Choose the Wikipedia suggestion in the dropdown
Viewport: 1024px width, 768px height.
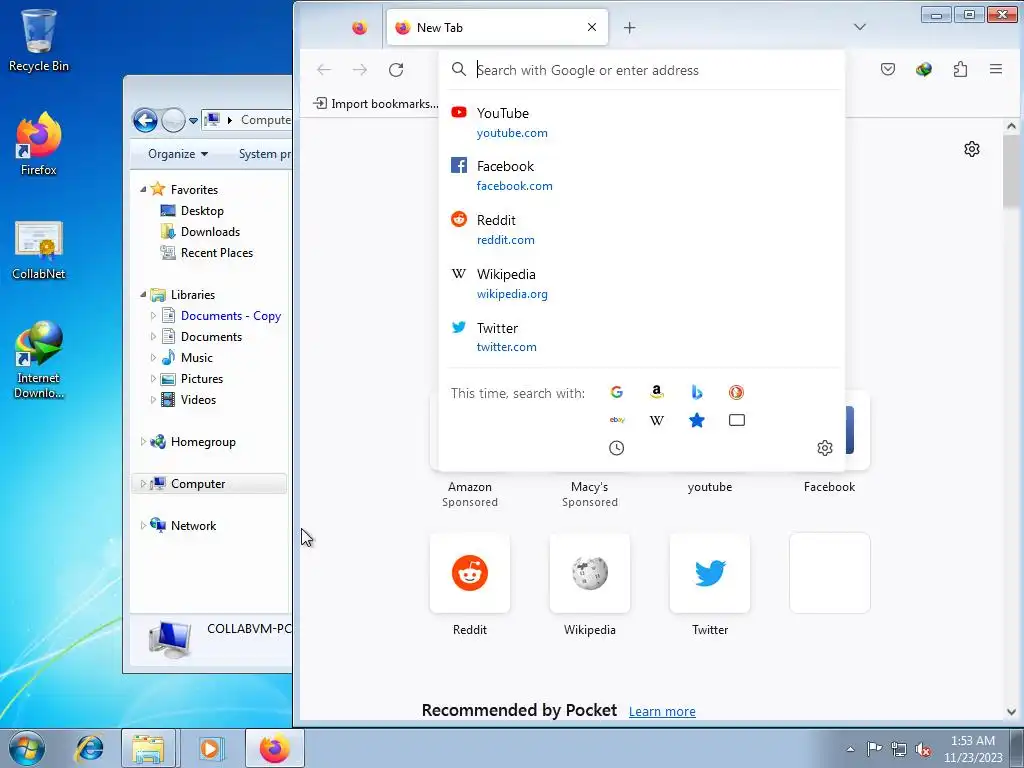(x=641, y=283)
